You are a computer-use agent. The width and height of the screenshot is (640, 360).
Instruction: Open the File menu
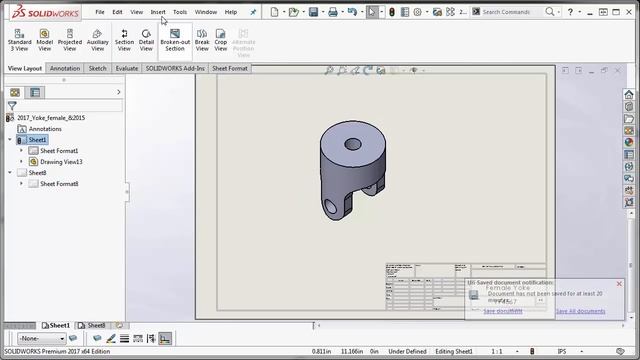[100, 12]
